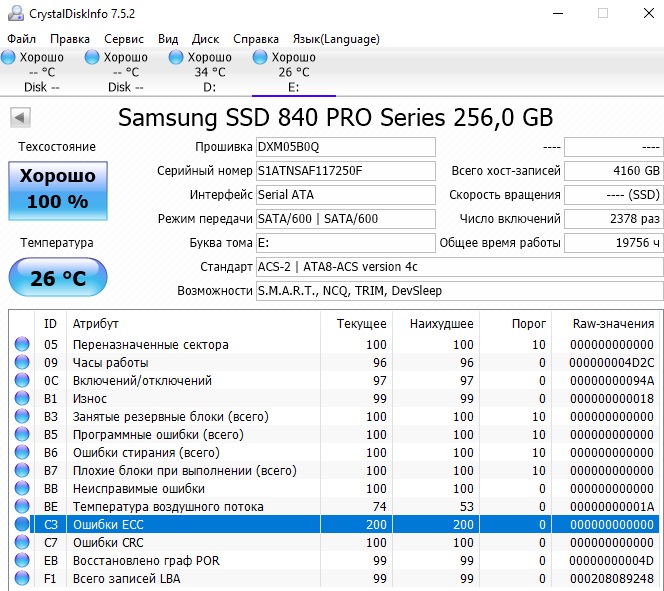Go to previous disk with left arrow
Viewport: 664px width, 591px height.
coord(20,117)
